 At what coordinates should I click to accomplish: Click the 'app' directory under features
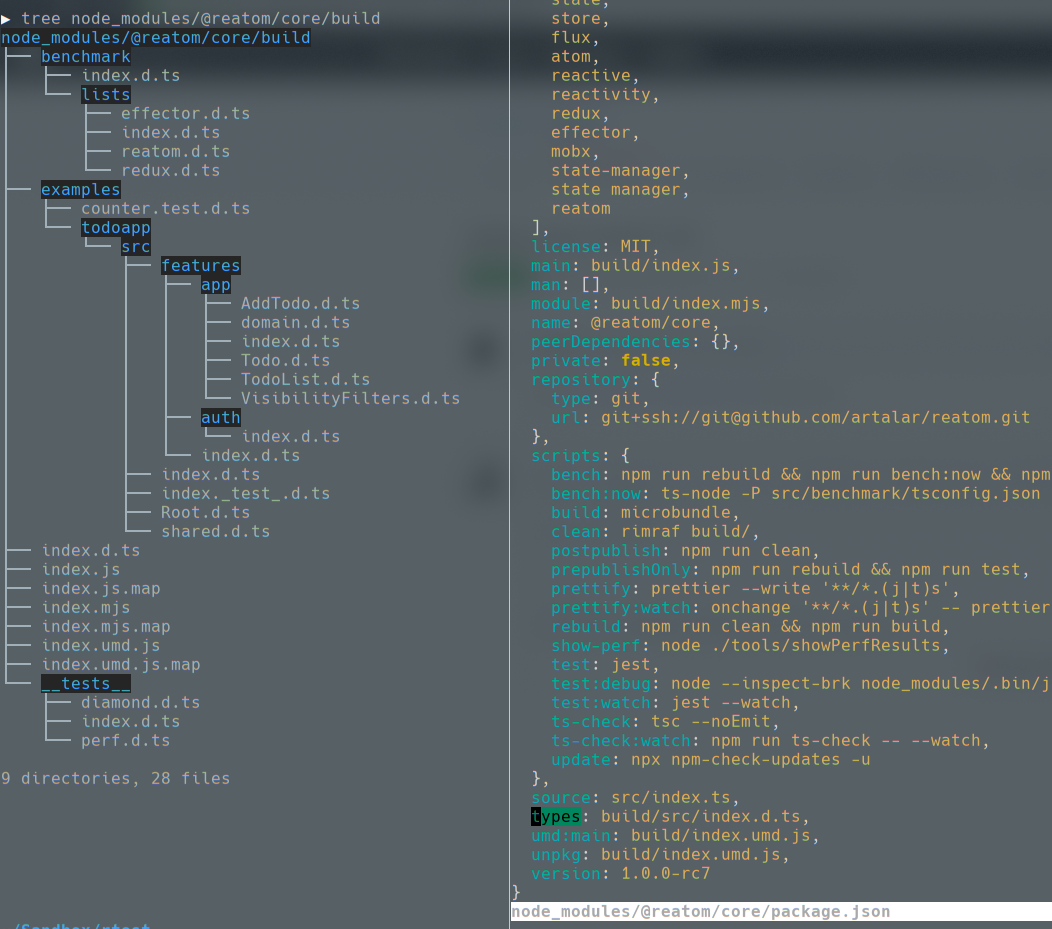click(215, 284)
